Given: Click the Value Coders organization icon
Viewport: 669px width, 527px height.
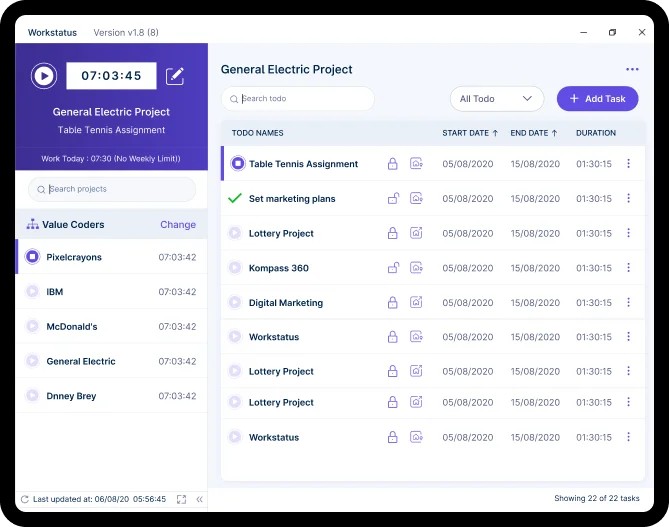Looking at the screenshot, I should coord(33,224).
